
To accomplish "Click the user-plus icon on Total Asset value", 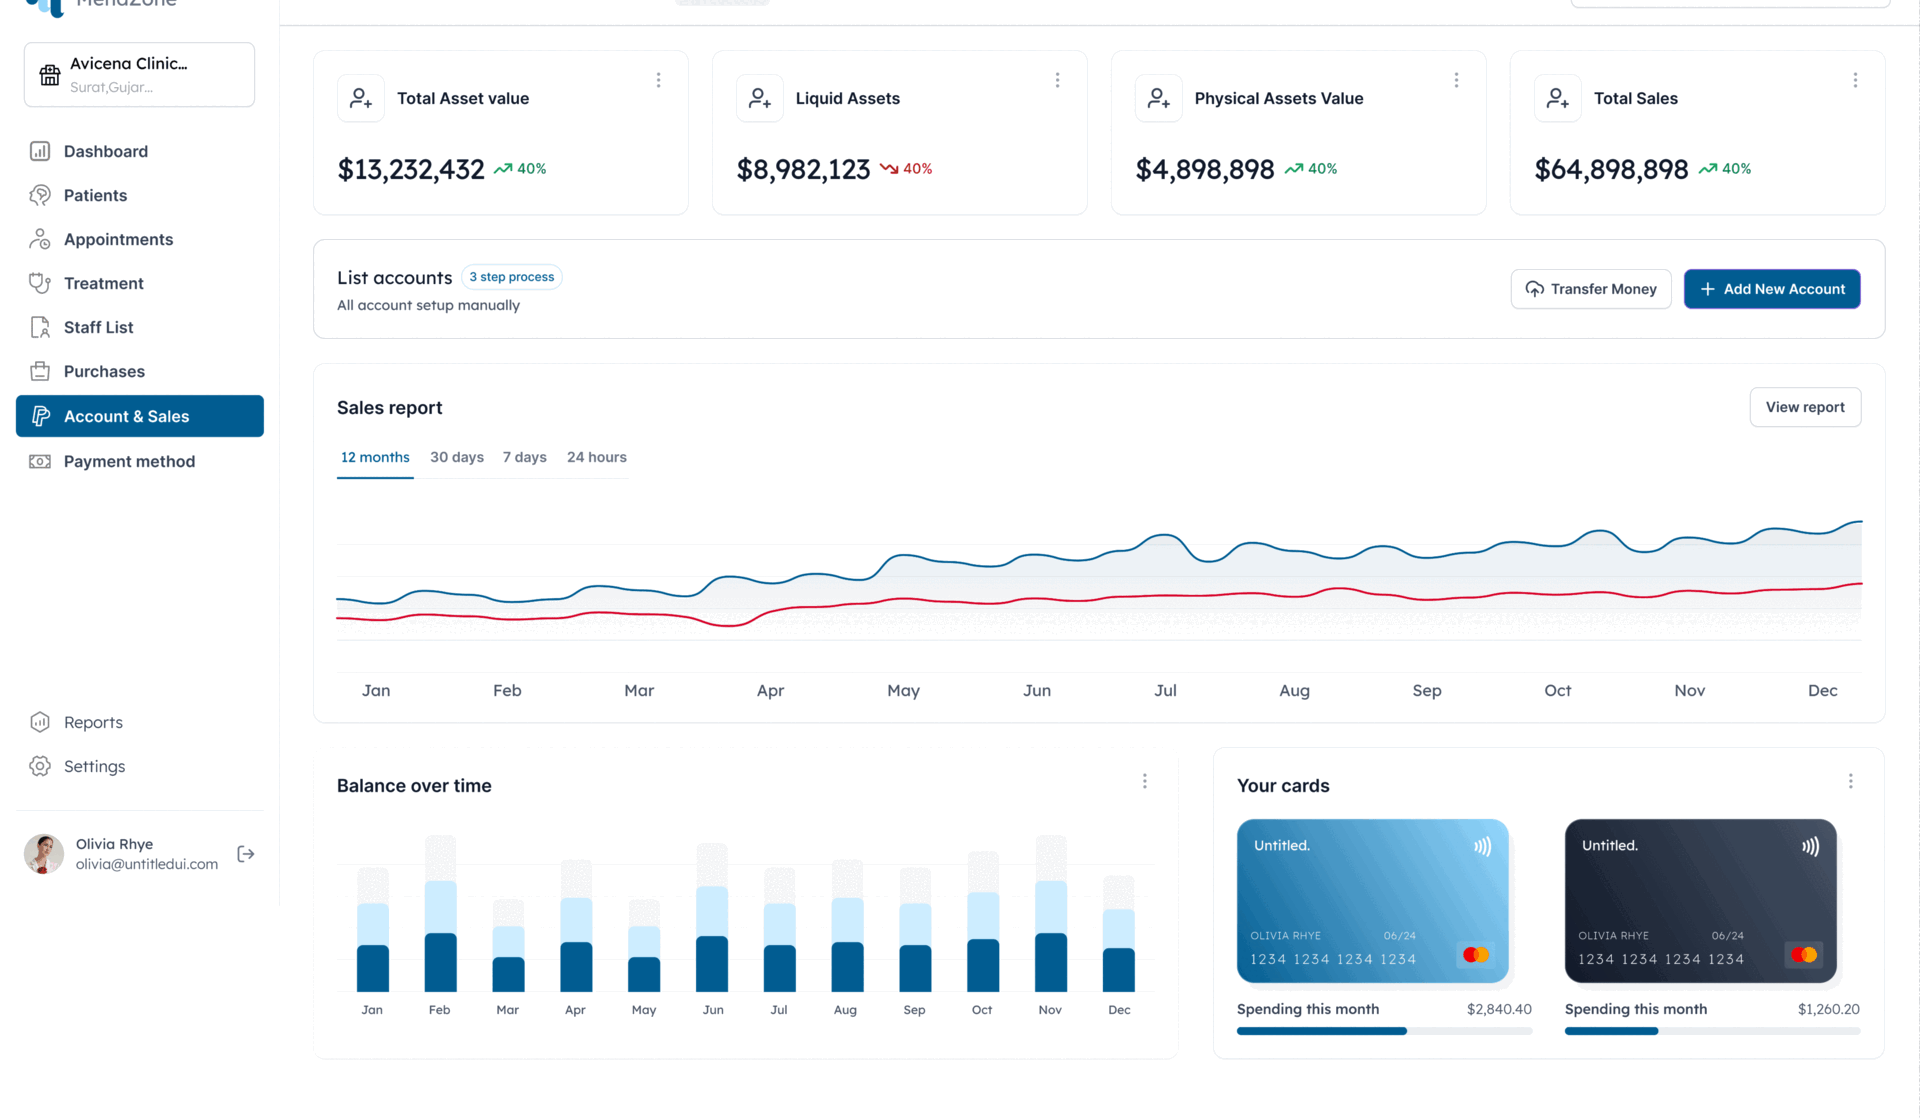I will [361, 98].
